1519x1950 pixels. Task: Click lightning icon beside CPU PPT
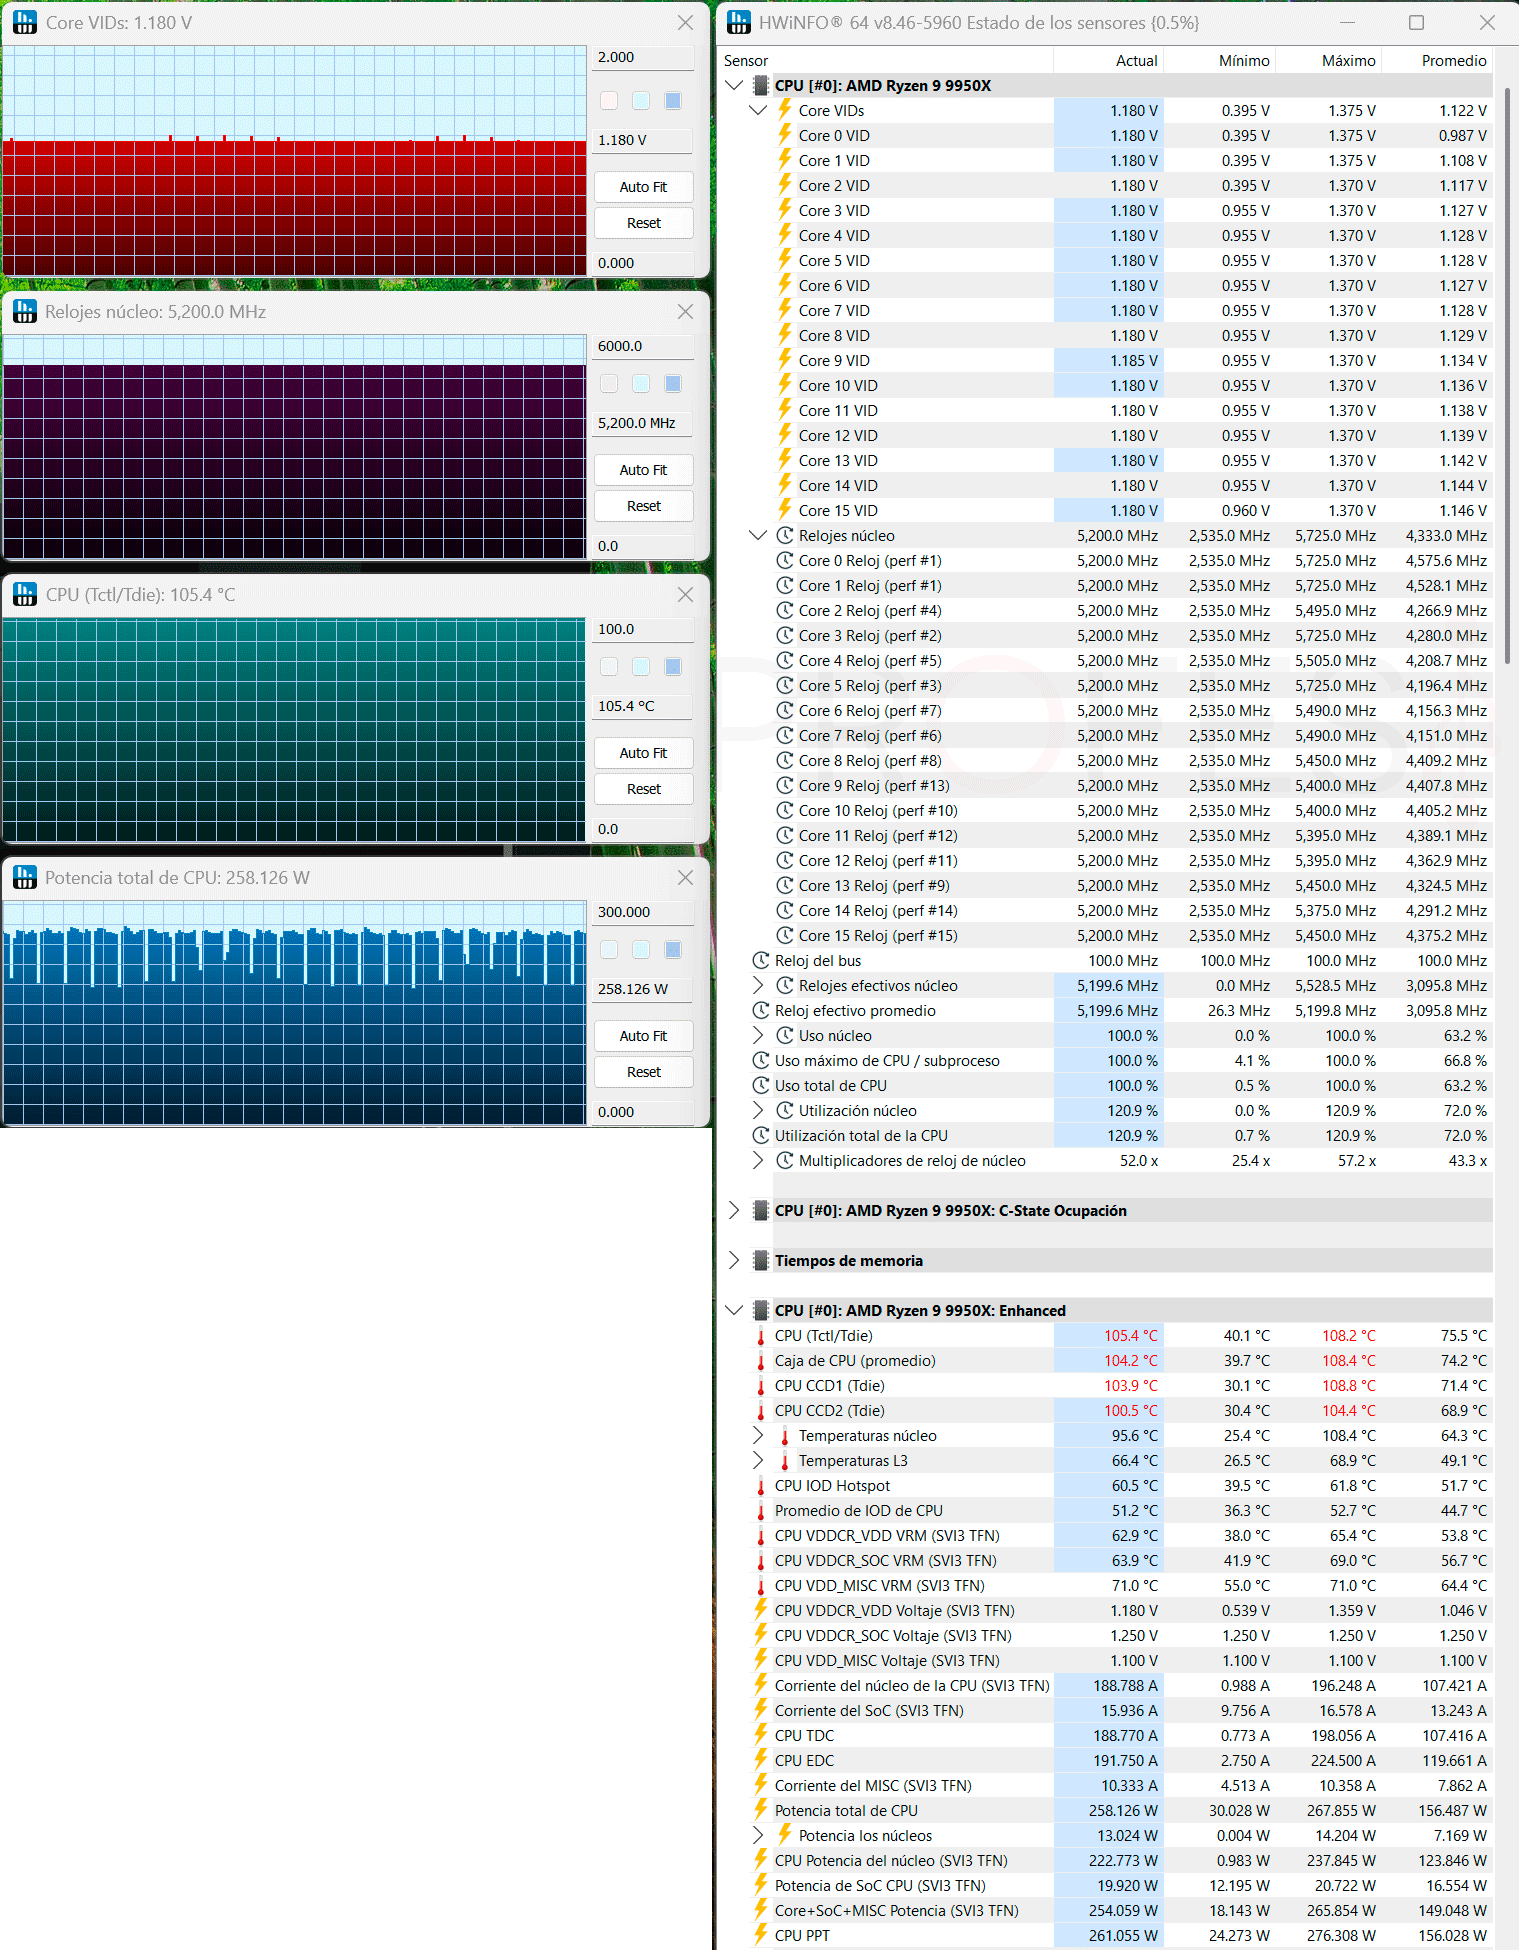(x=761, y=1935)
